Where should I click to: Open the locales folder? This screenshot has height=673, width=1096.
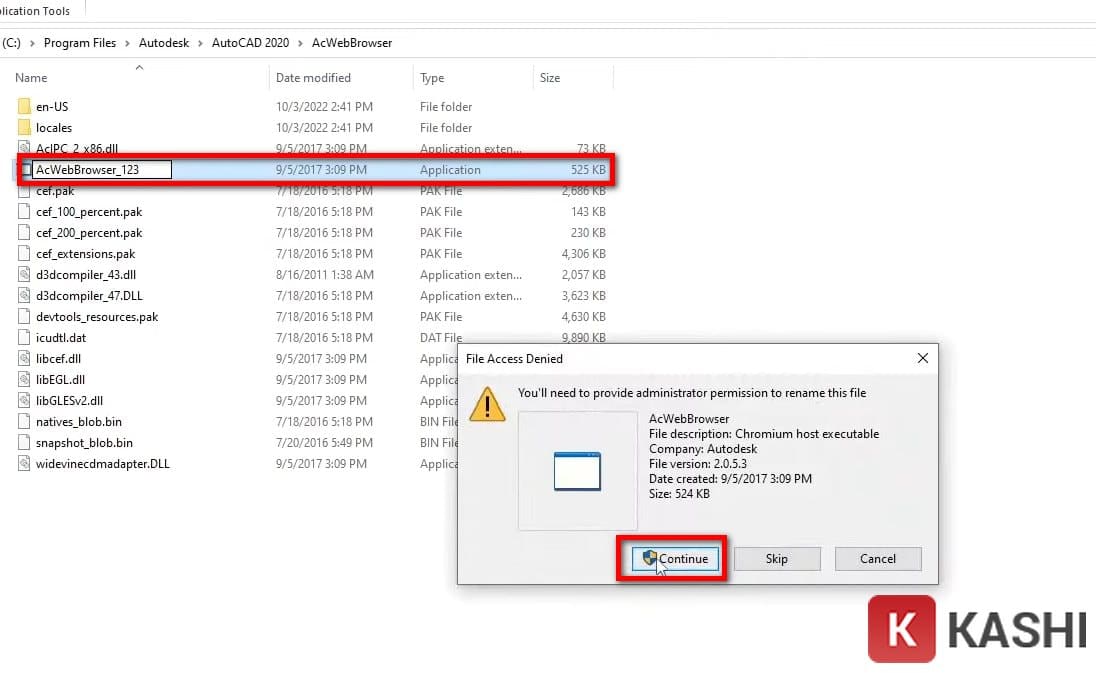pos(54,127)
